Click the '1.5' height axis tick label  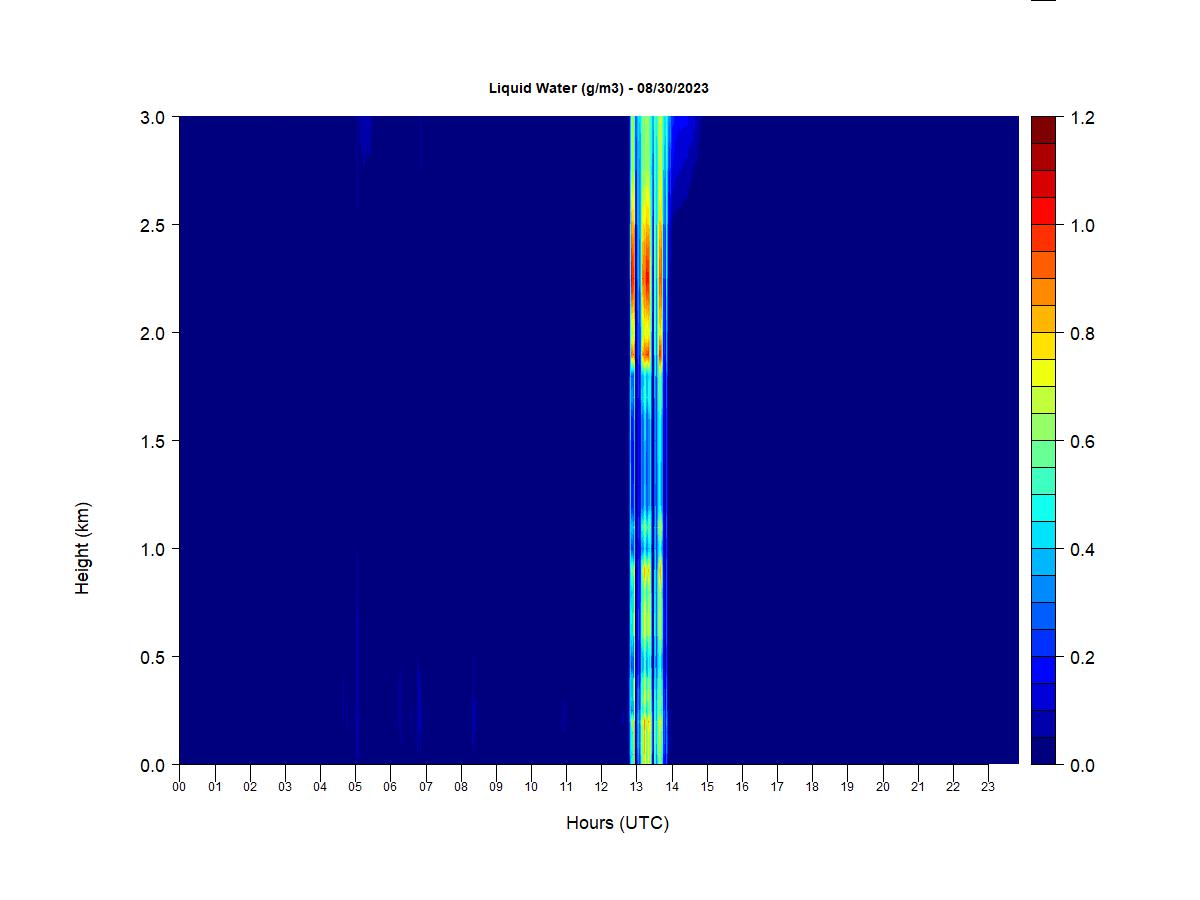(x=152, y=441)
